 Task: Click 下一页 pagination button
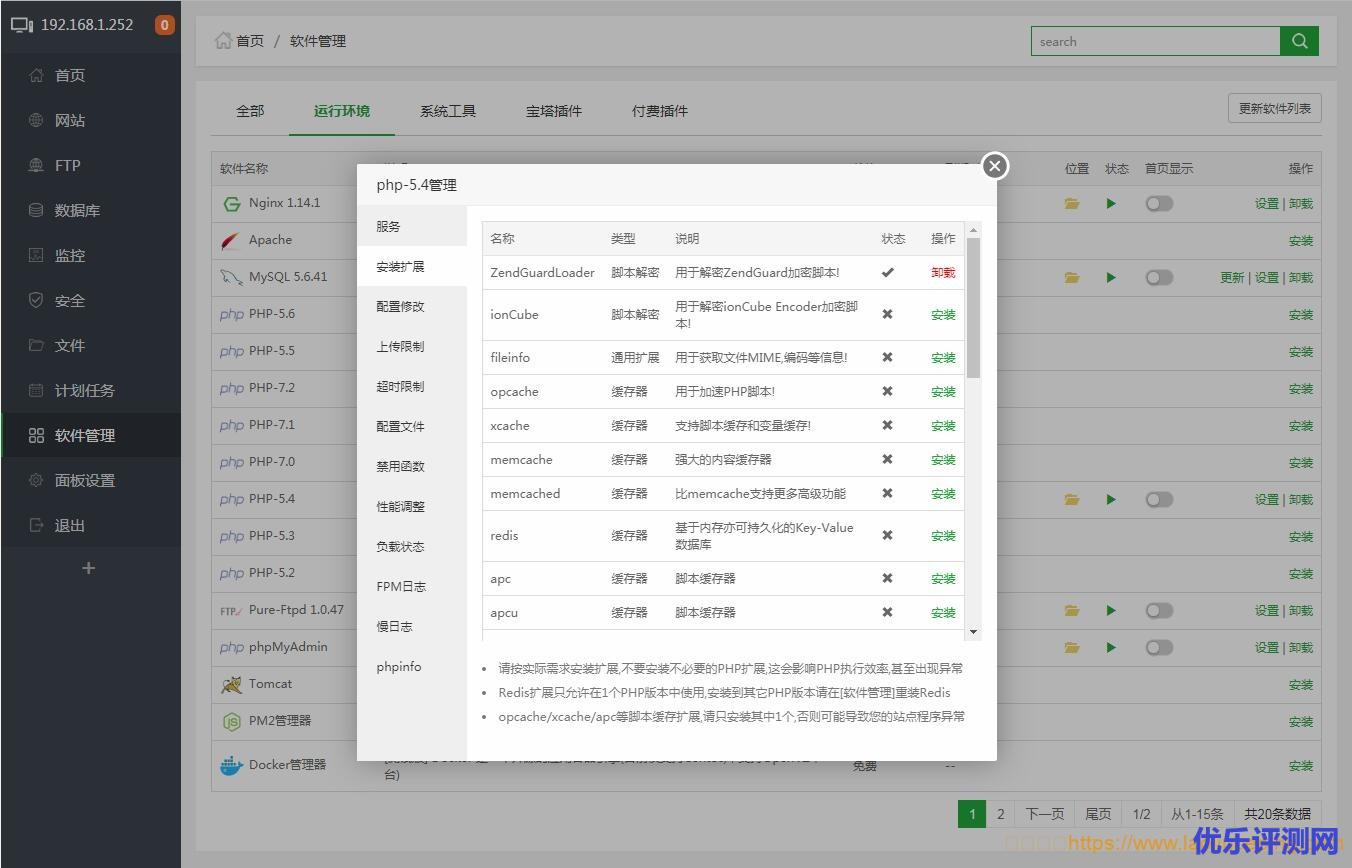(1045, 814)
